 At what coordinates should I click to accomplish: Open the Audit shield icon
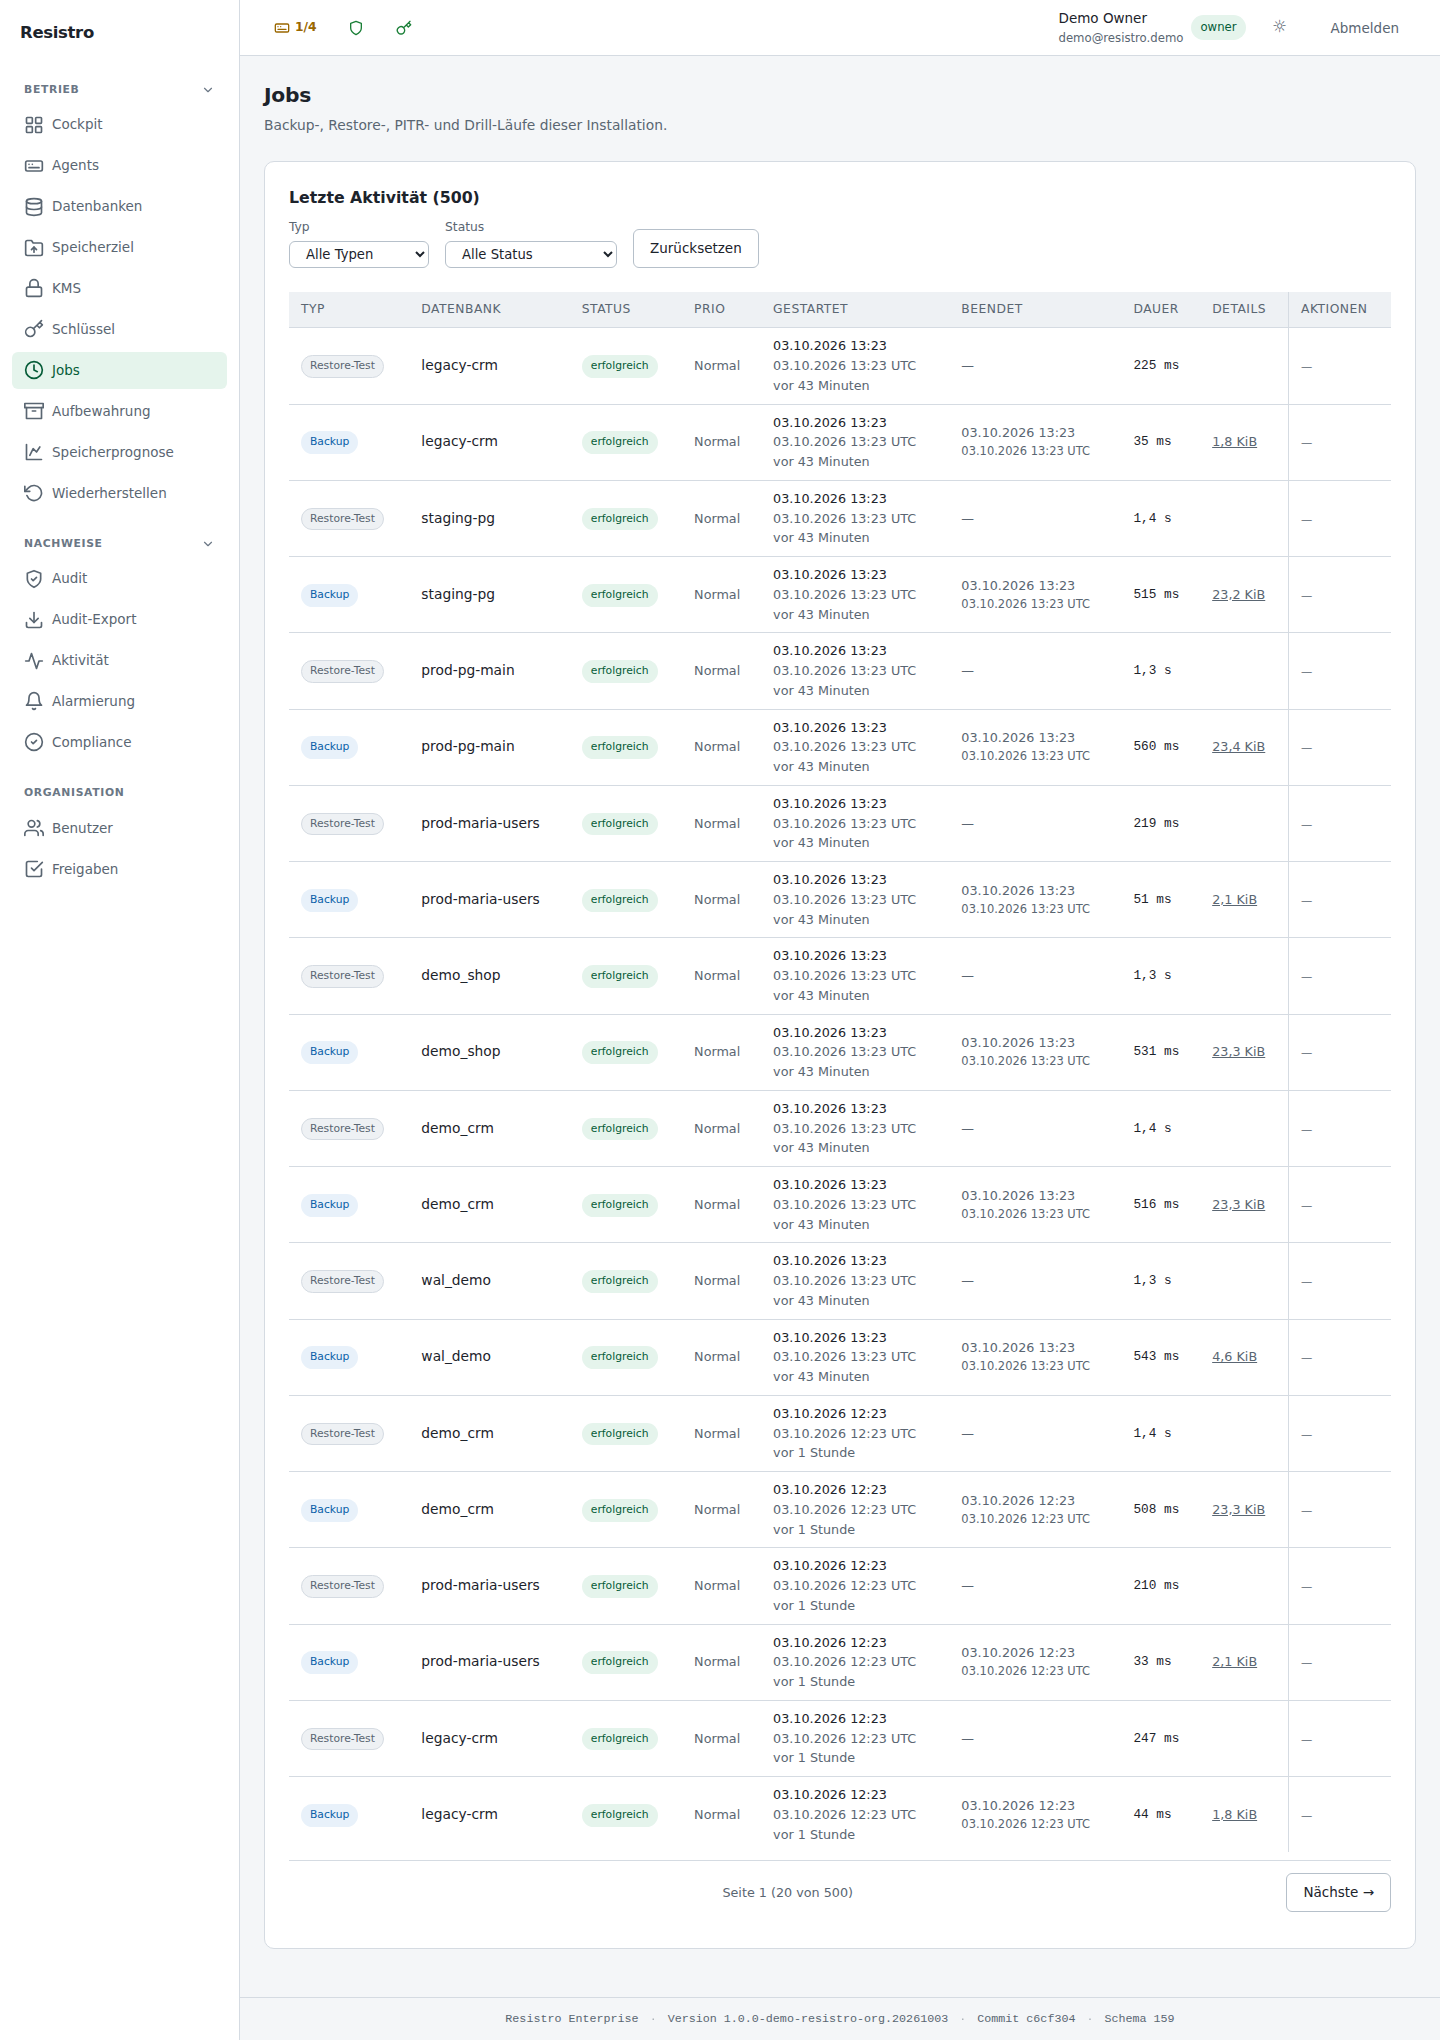pyautogui.click(x=34, y=579)
